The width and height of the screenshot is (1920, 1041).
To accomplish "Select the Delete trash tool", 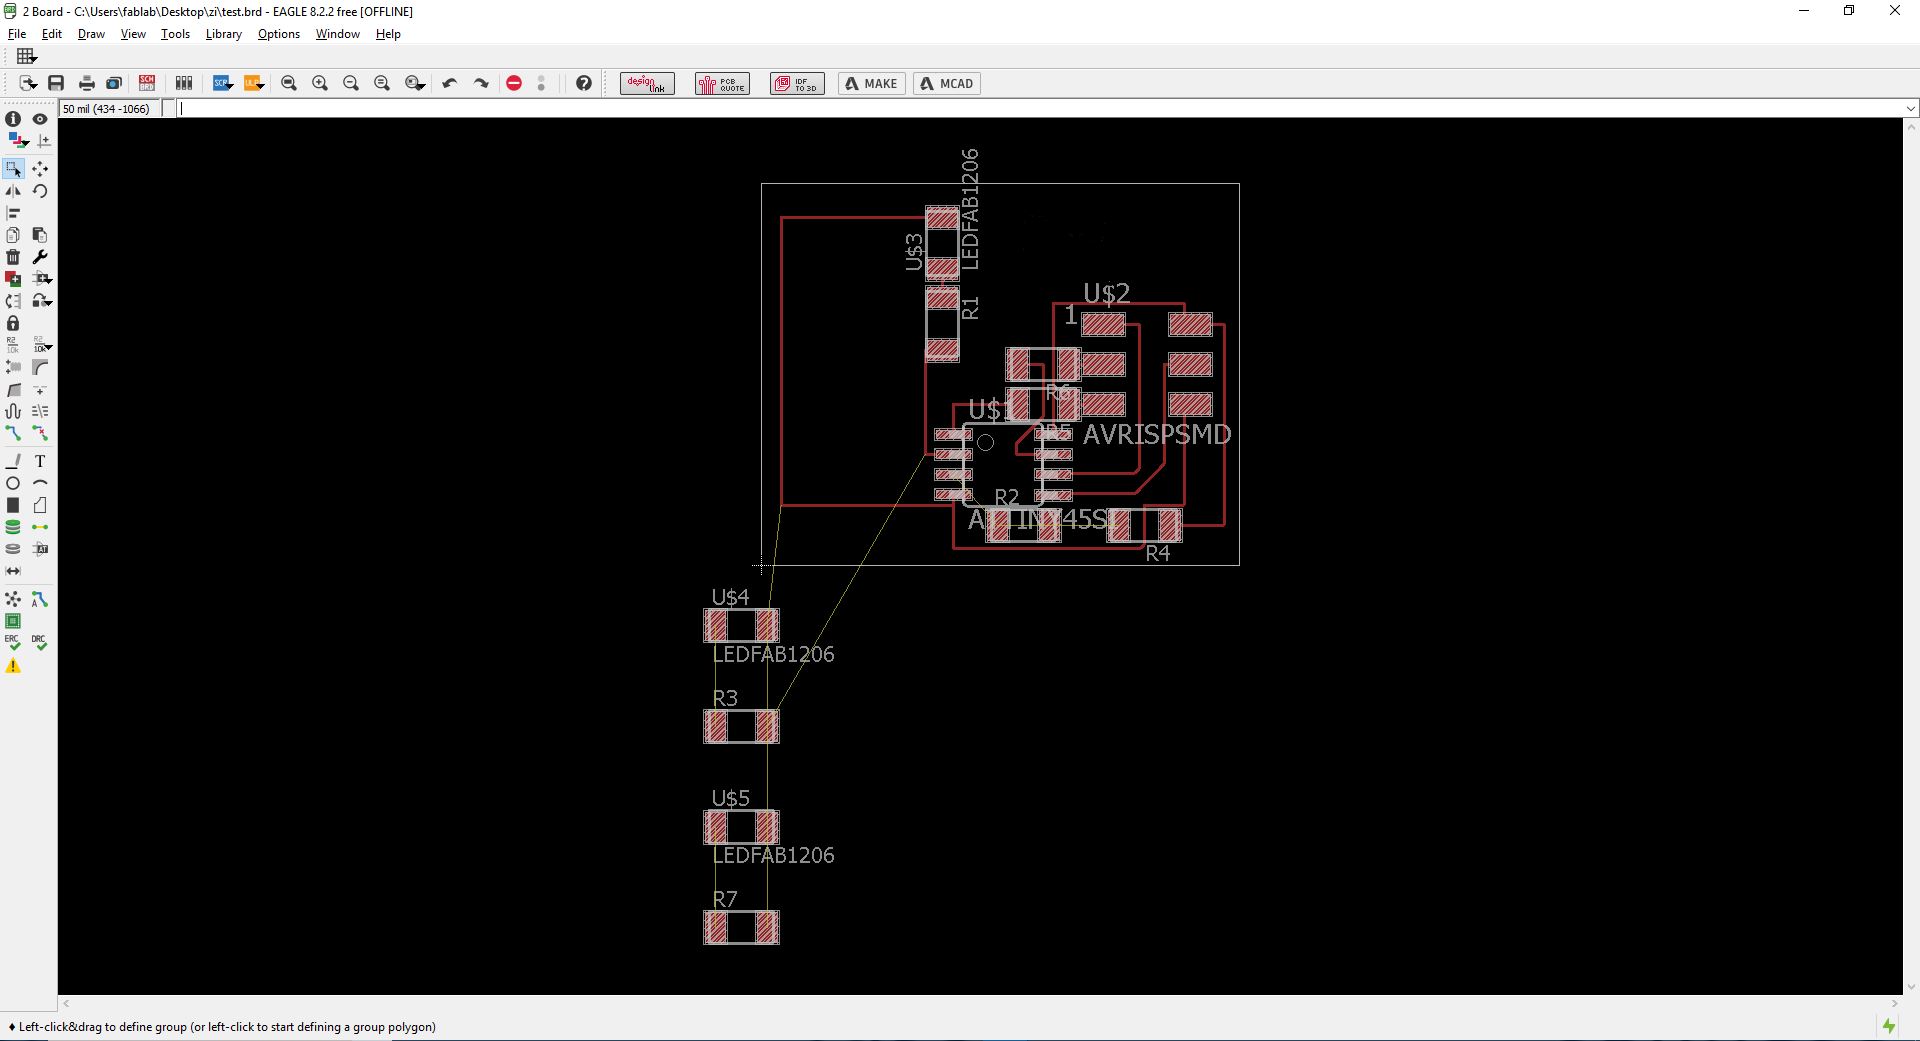I will point(13,257).
